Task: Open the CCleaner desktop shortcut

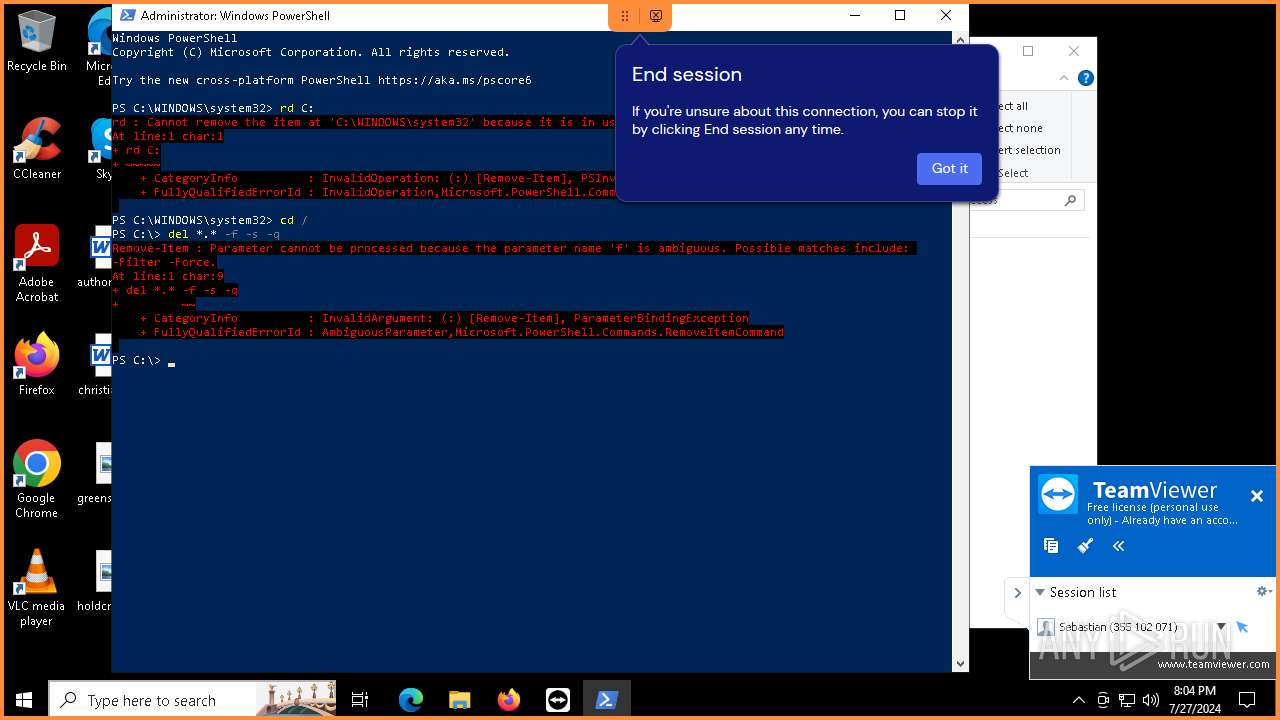Action: point(37,148)
